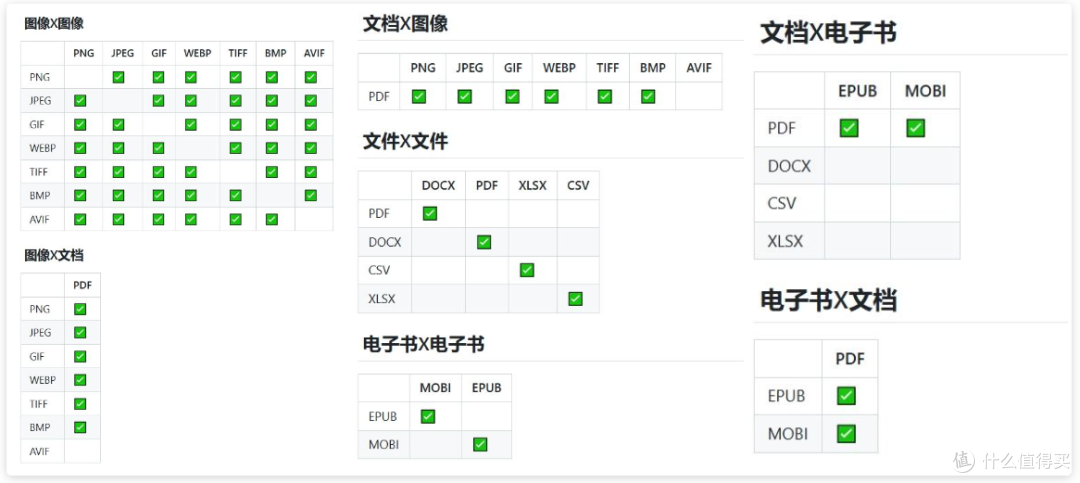Click the PDF column header in 图像X文档 table
1080x483 pixels.
point(82,285)
